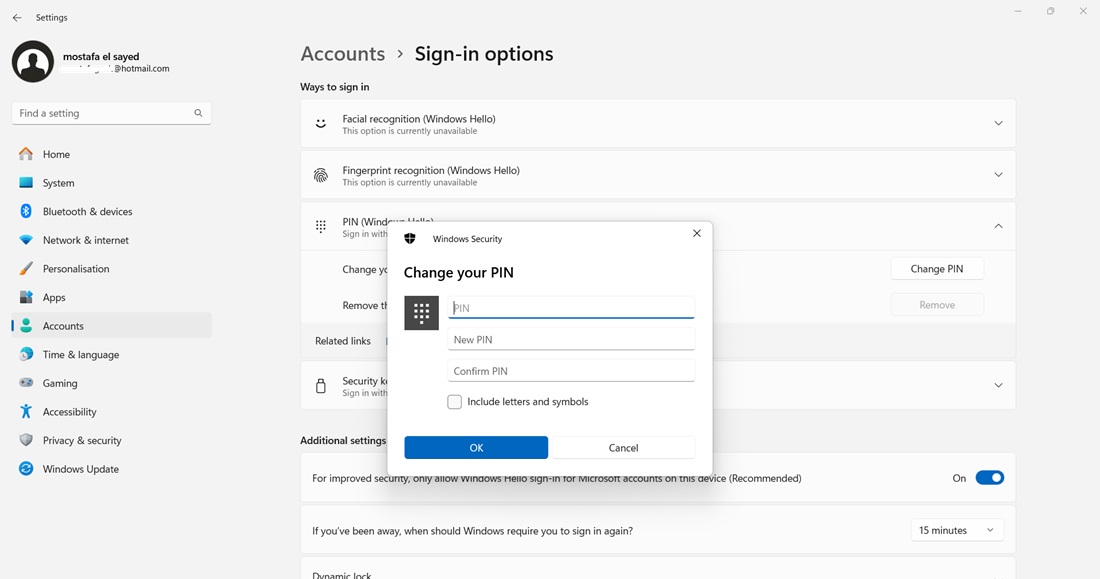Screen dimensions: 1100x579
Task: Close the Windows Security dialog
Action: click(697, 233)
